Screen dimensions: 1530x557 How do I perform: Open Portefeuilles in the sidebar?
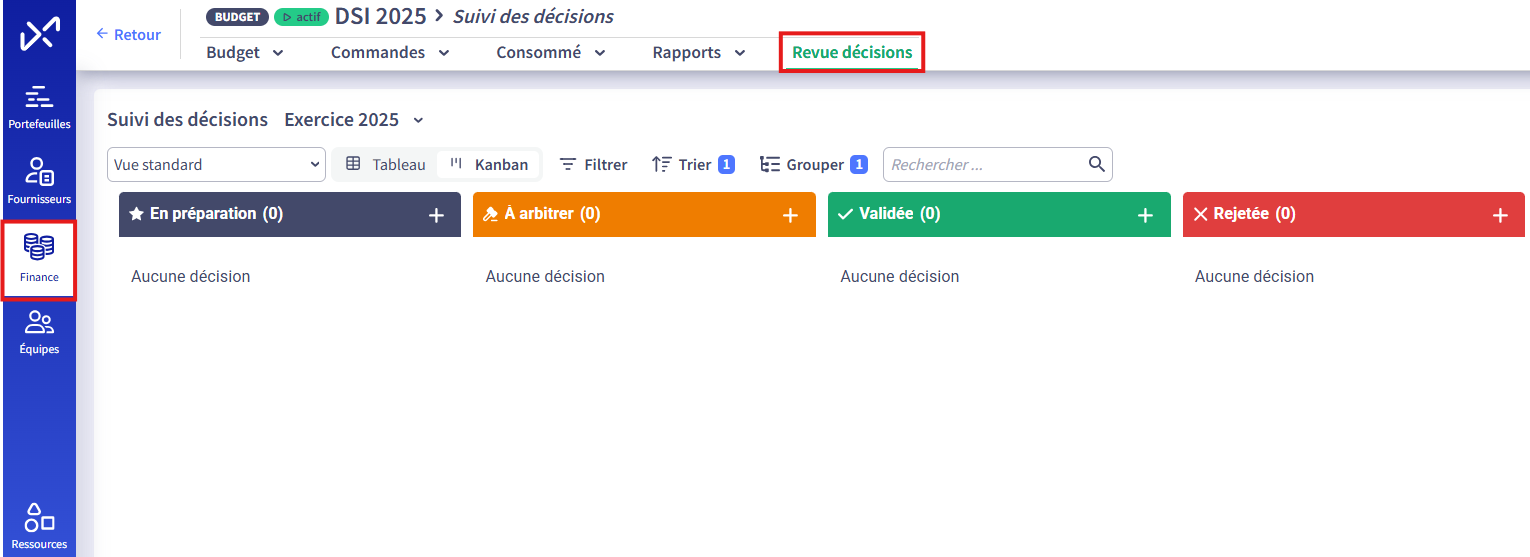click(x=39, y=107)
